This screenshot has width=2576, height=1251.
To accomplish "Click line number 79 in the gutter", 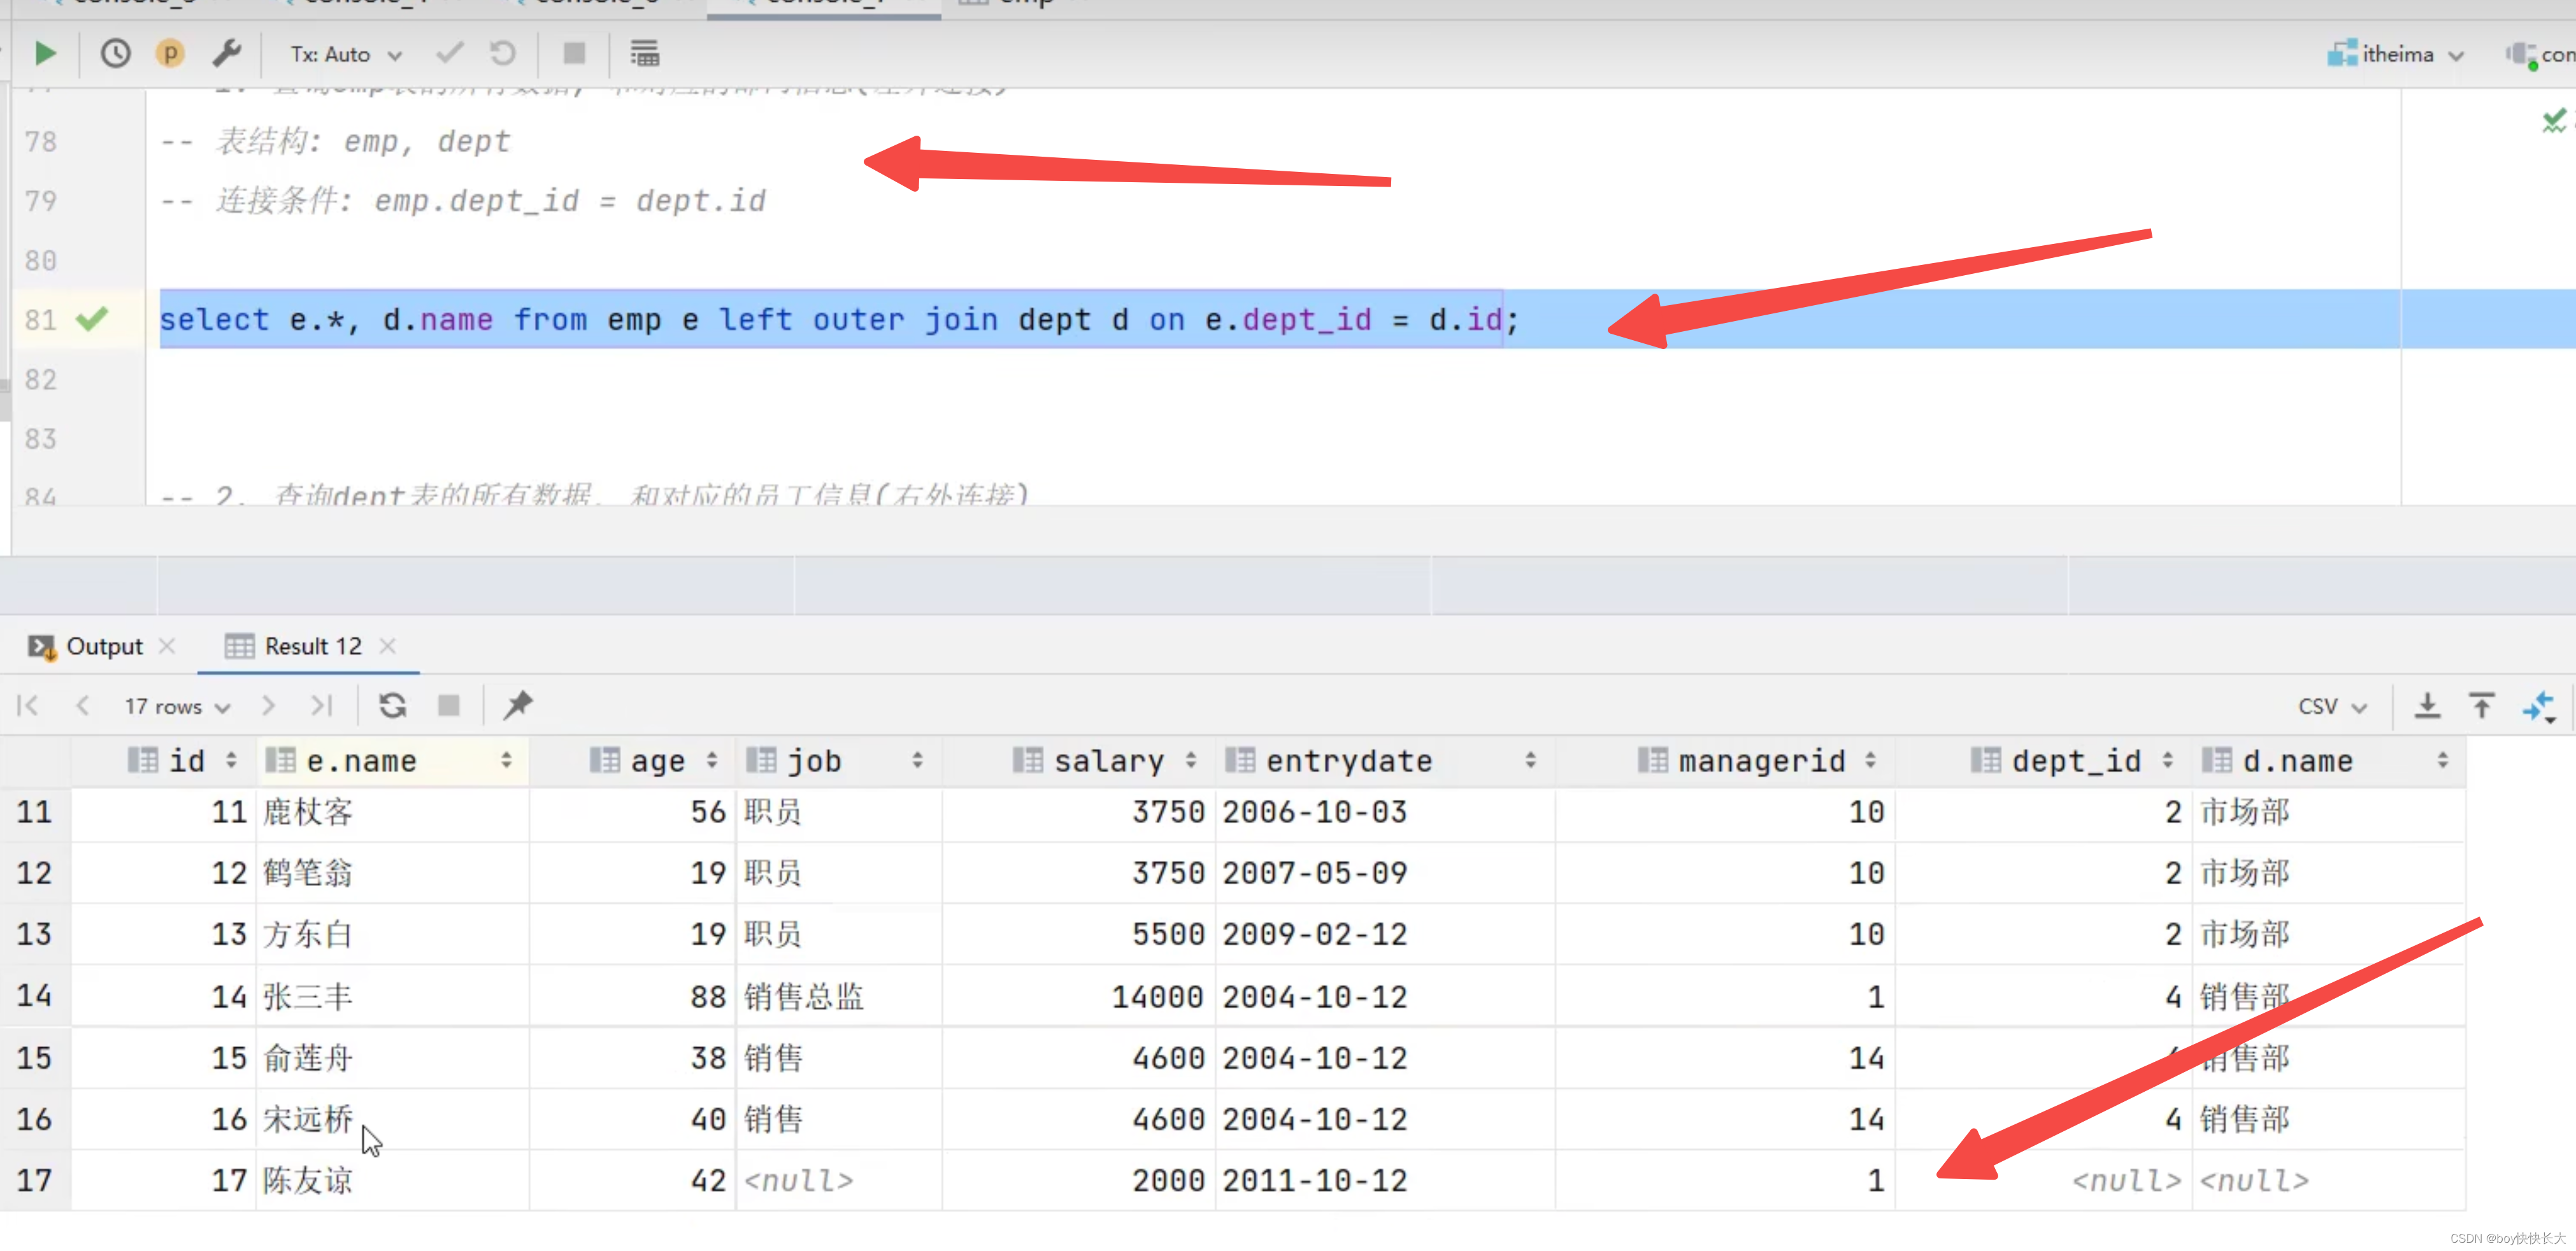I will 41,201.
